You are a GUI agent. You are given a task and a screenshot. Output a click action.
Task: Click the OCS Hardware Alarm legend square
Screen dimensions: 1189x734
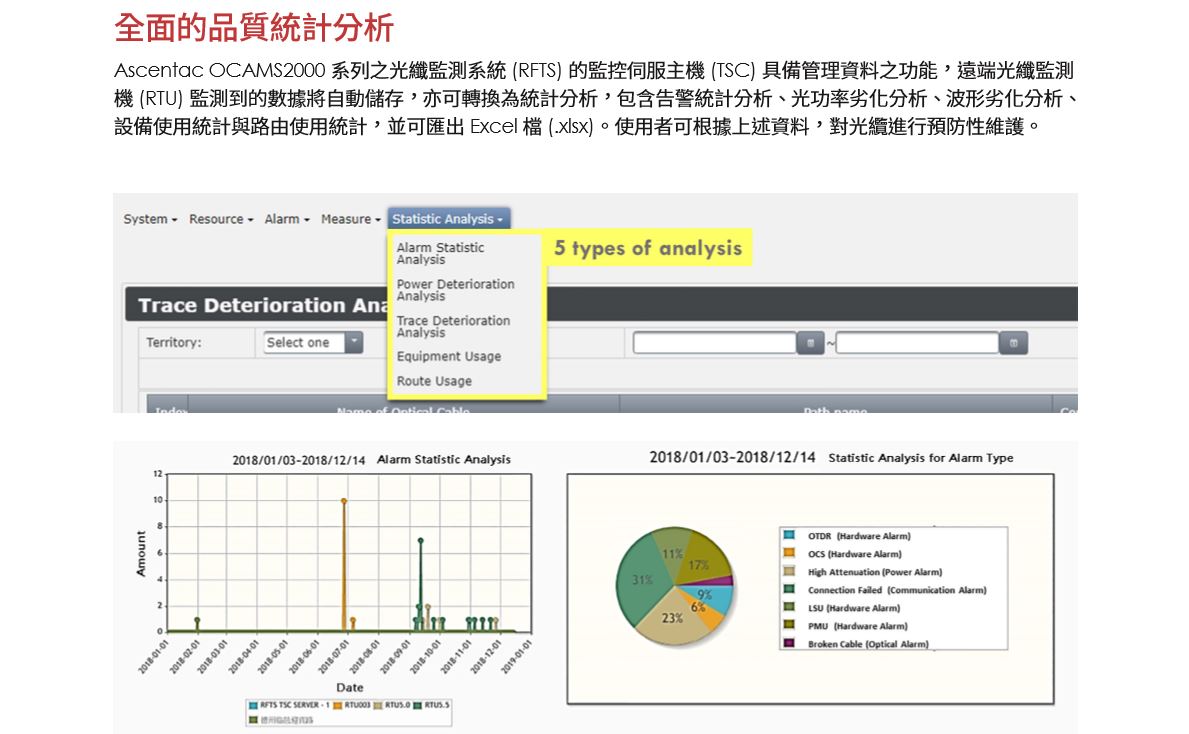click(x=789, y=554)
